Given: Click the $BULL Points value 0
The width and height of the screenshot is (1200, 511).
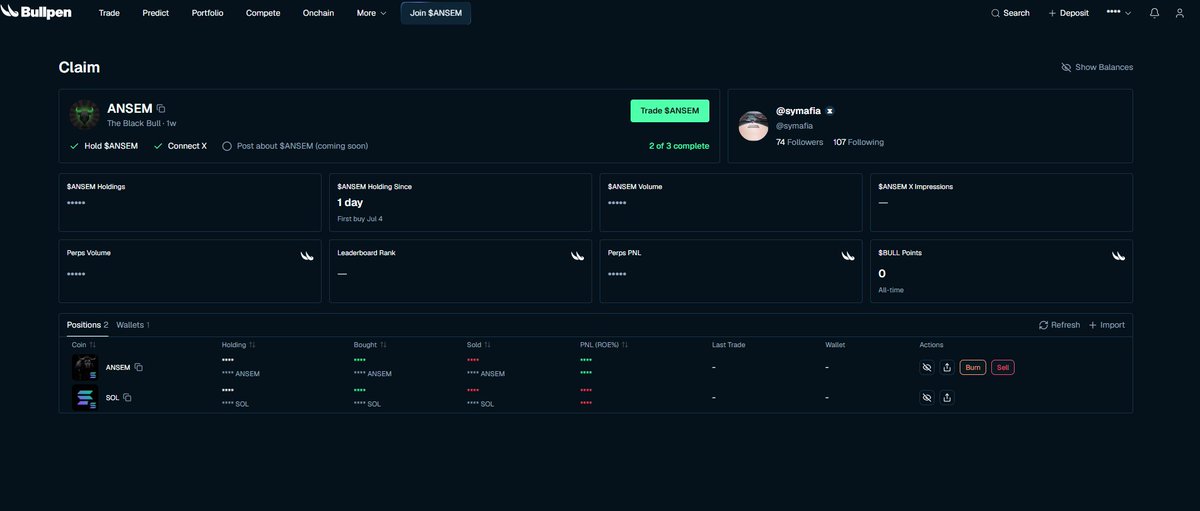Looking at the screenshot, I should 882,274.
